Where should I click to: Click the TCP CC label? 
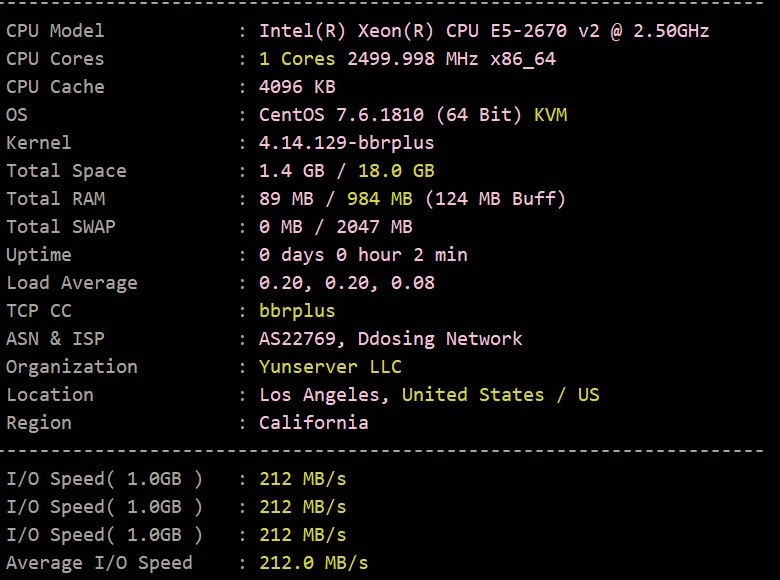(x=39, y=311)
